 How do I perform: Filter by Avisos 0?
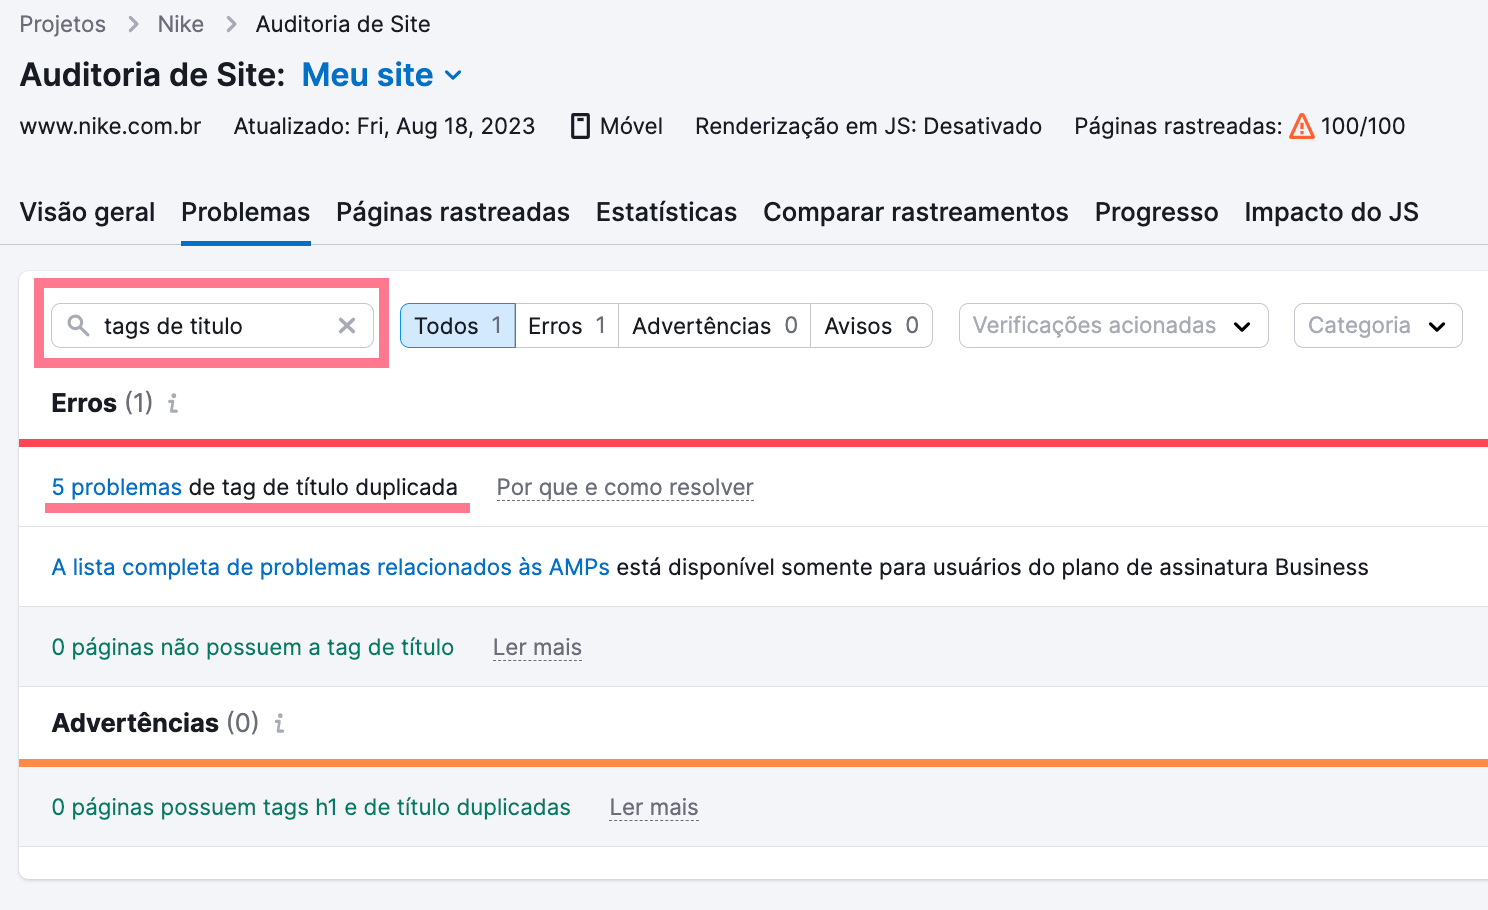click(871, 326)
